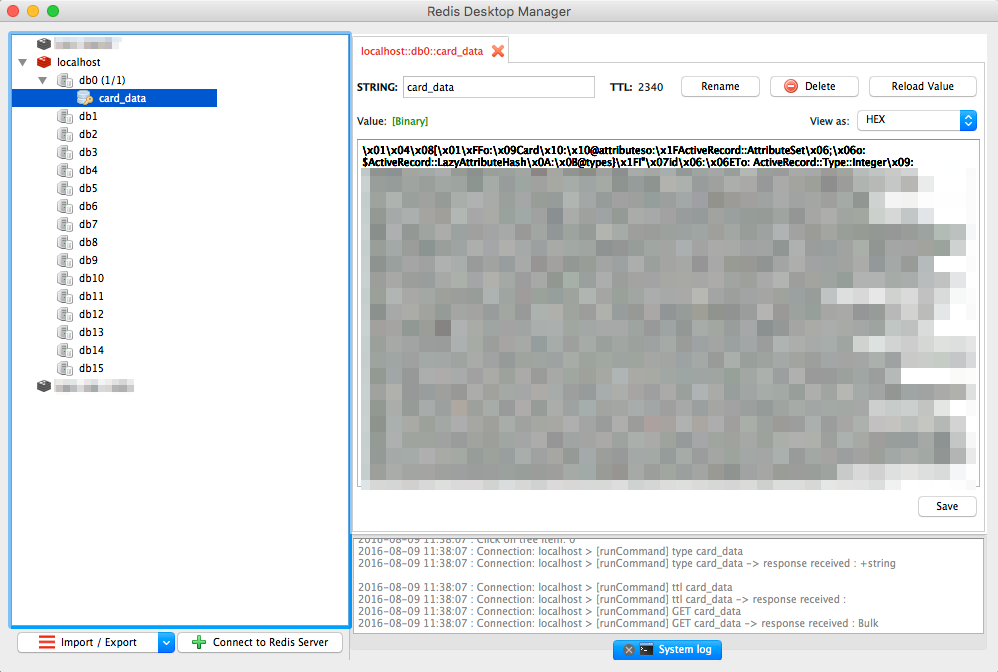Screen dimensions: 998x672
Task: Open the Import / Export dropdown arrow
Action: (166, 643)
